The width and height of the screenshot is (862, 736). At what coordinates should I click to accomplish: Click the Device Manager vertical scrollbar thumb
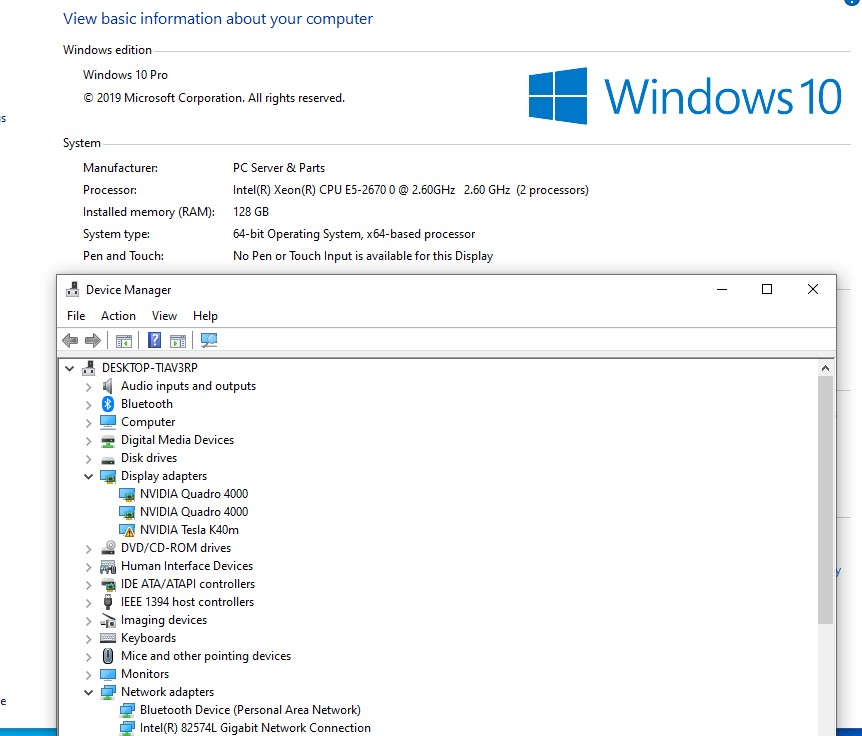825,500
